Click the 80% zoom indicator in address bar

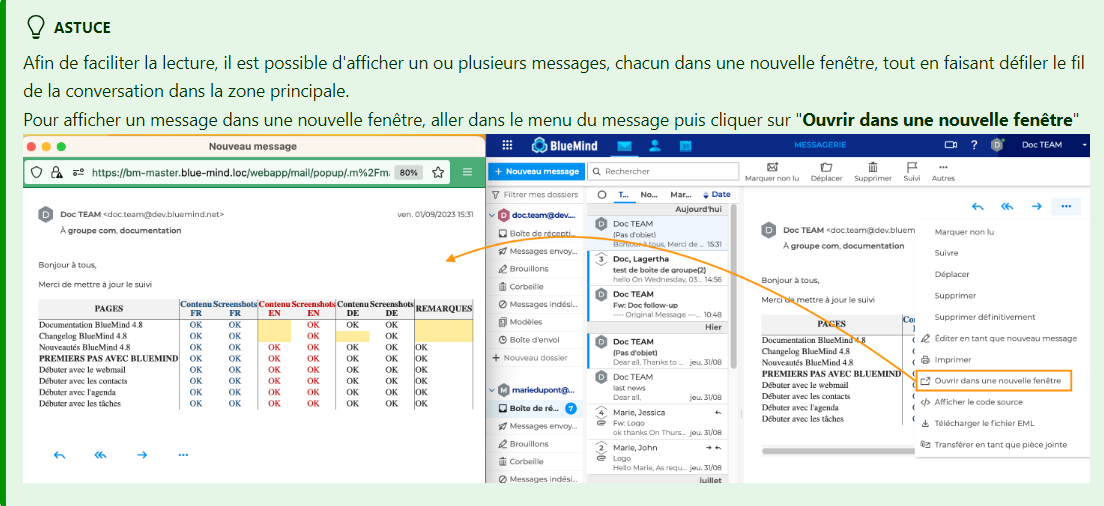(x=409, y=172)
